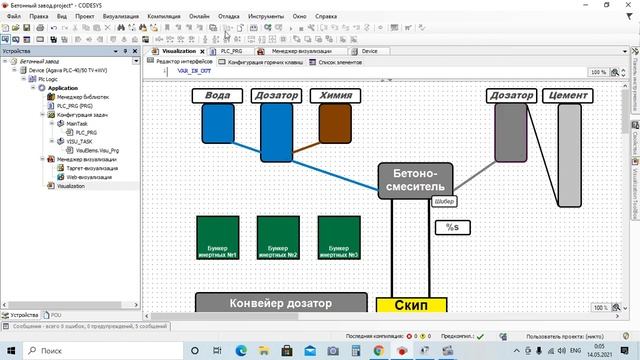Image resolution: width=640 pixels, height=360 pixels.
Task: Open Microsoft Edge from the taskbar
Action: [241, 351]
